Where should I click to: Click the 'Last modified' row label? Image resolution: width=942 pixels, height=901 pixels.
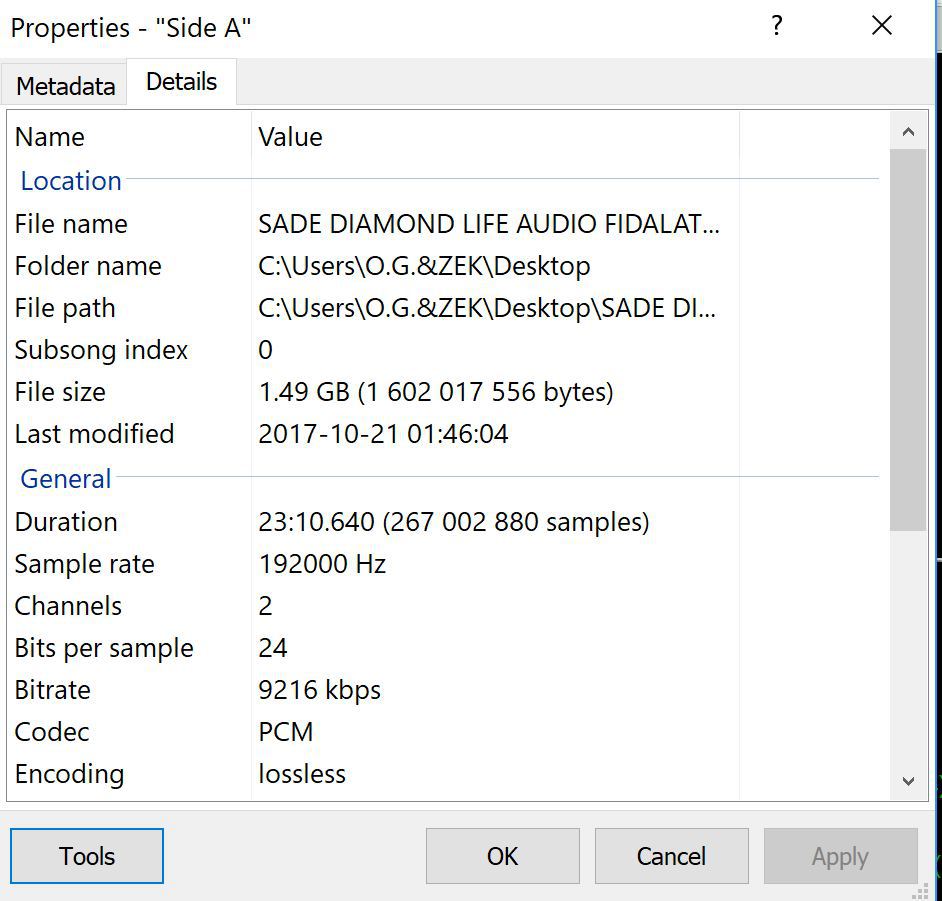[94, 434]
